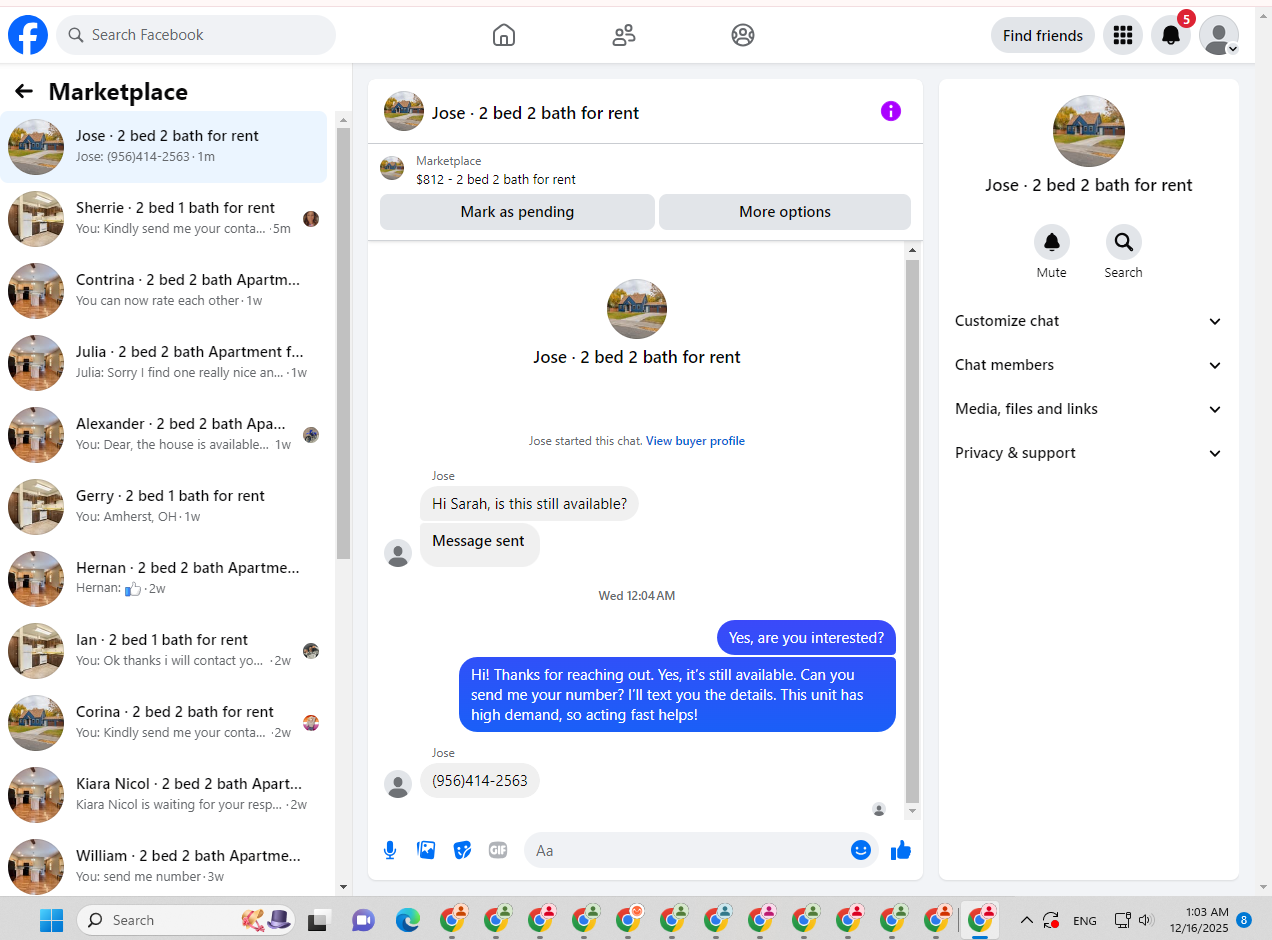Click the volume tray icon

tap(1145, 920)
